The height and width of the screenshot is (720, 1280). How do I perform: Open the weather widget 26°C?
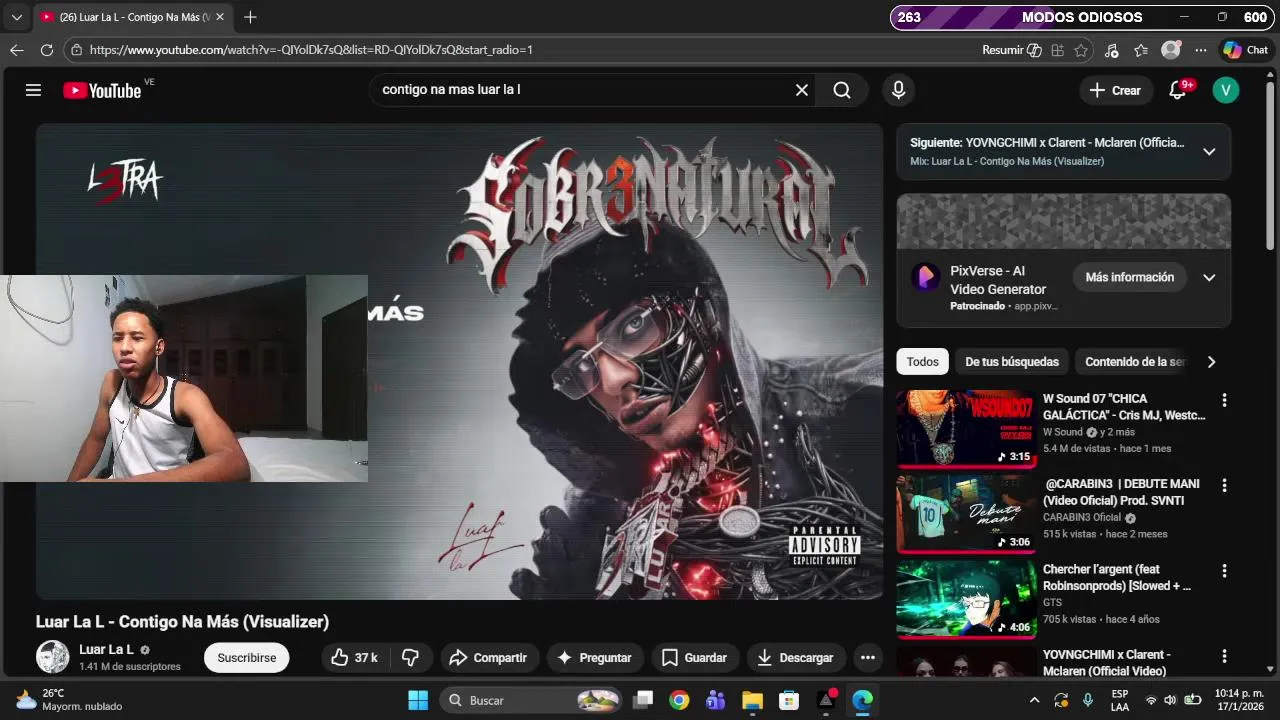click(x=69, y=700)
